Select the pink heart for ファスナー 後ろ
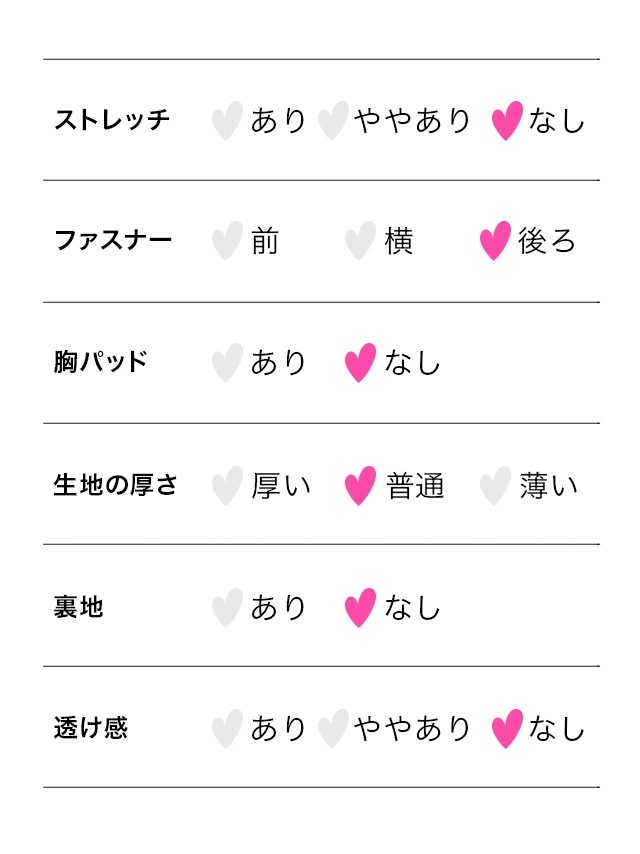Viewport: 640px width, 854px height. tap(495, 242)
